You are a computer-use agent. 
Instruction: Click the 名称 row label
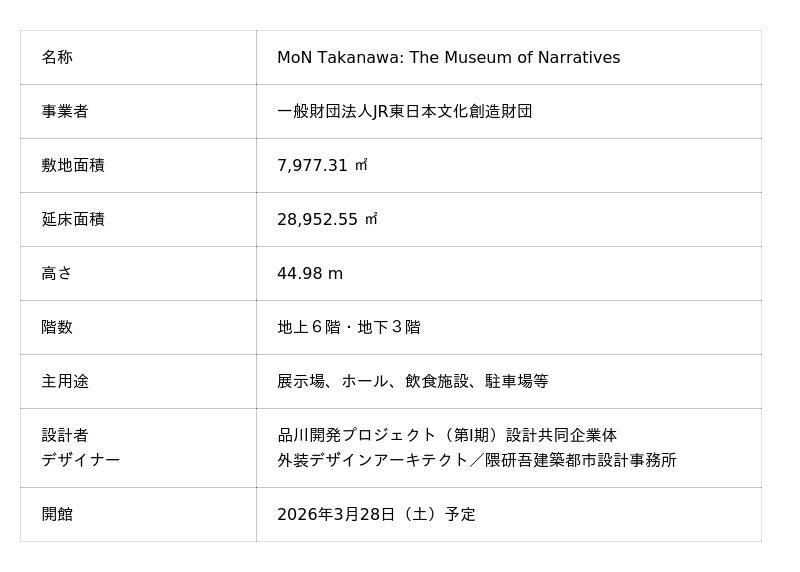coord(57,58)
